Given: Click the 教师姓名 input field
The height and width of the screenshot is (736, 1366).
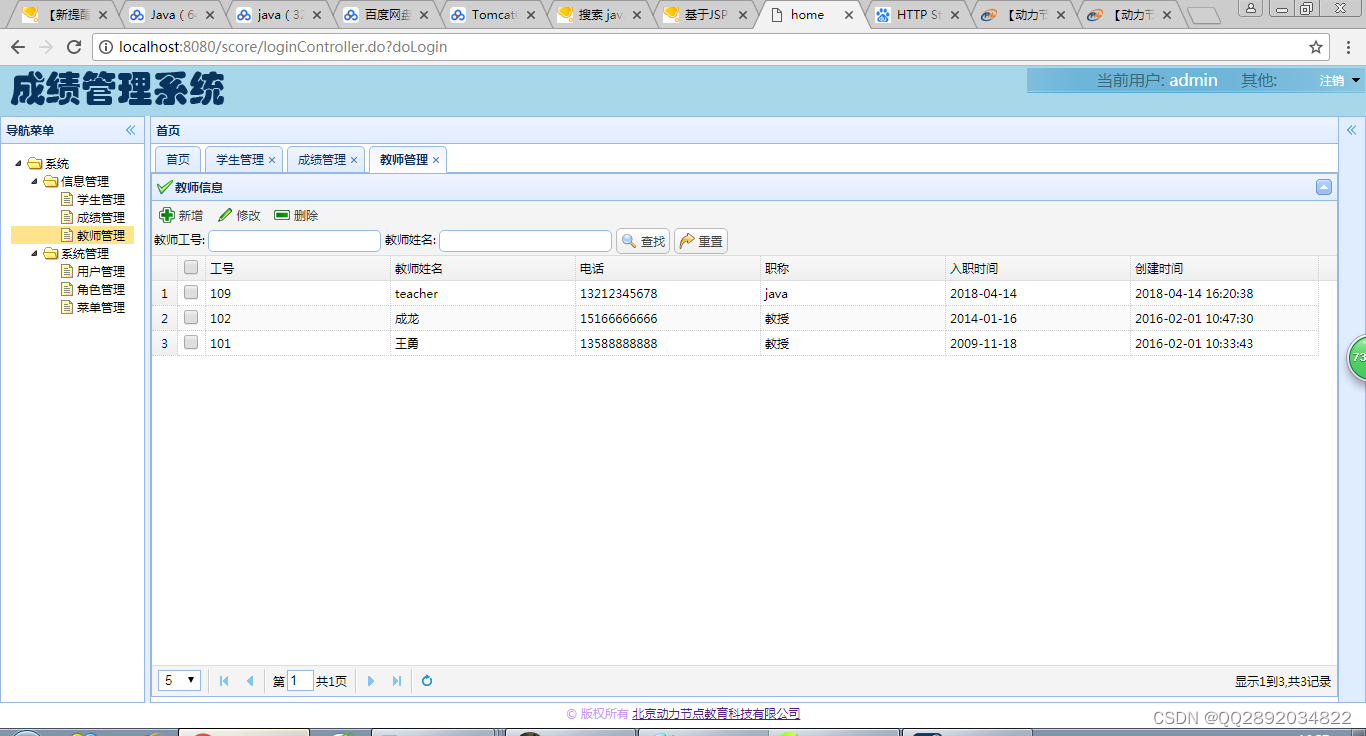Looking at the screenshot, I should [x=525, y=241].
